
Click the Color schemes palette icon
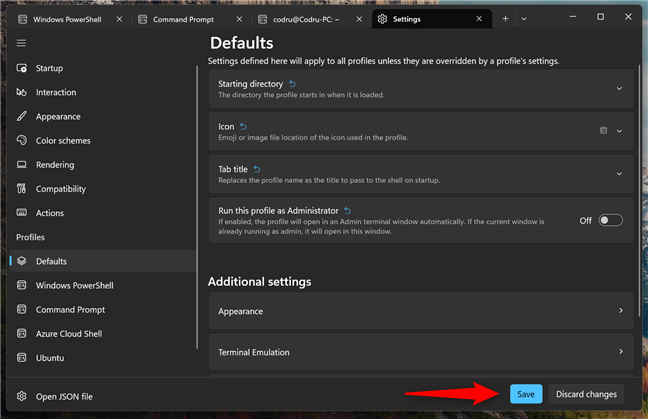pos(21,140)
